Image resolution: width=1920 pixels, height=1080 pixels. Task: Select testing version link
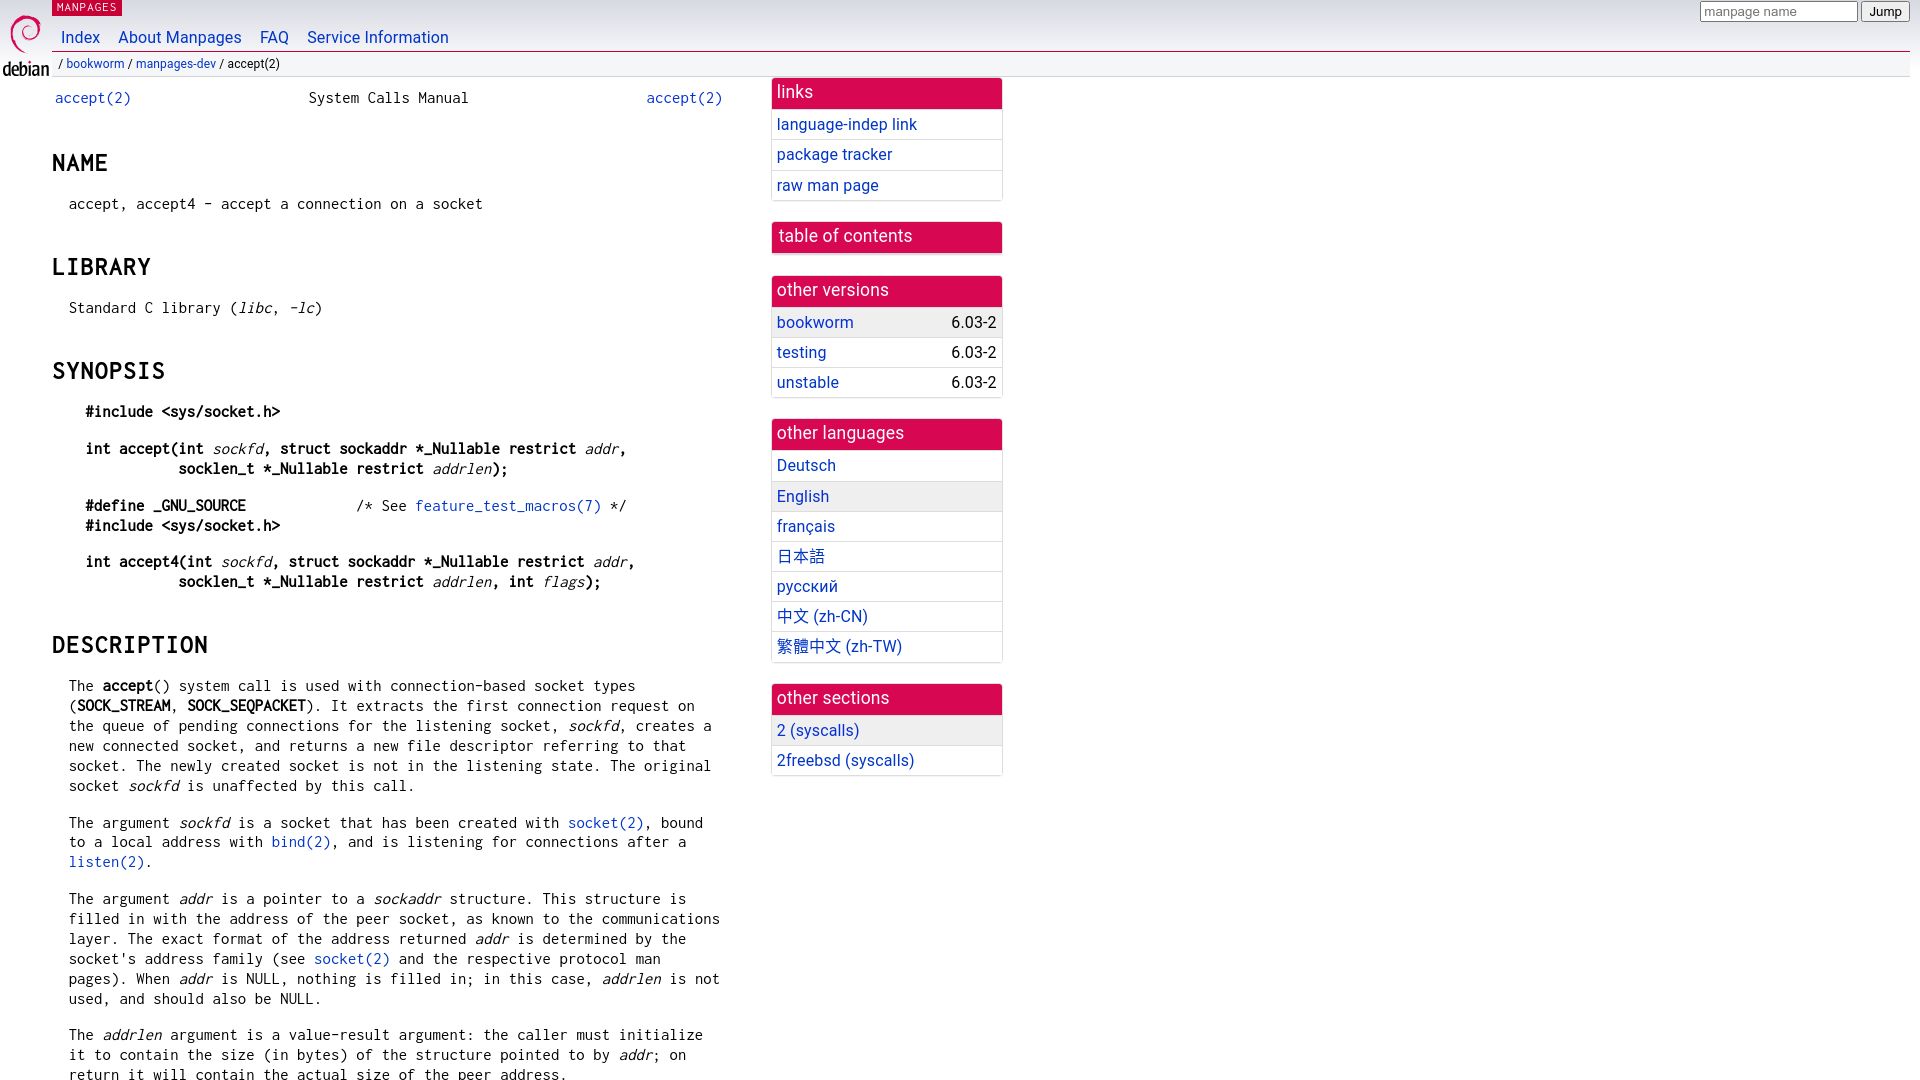pos(801,353)
